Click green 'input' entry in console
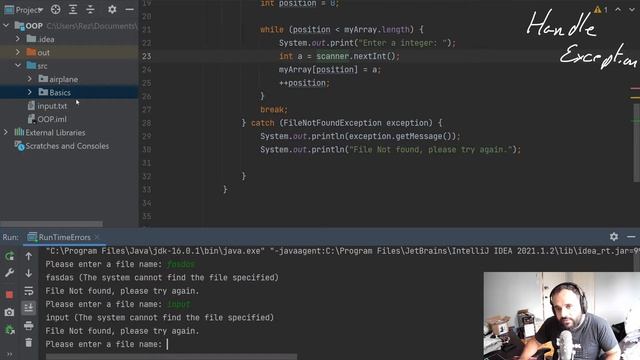The image size is (640, 360). click(x=178, y=304)
